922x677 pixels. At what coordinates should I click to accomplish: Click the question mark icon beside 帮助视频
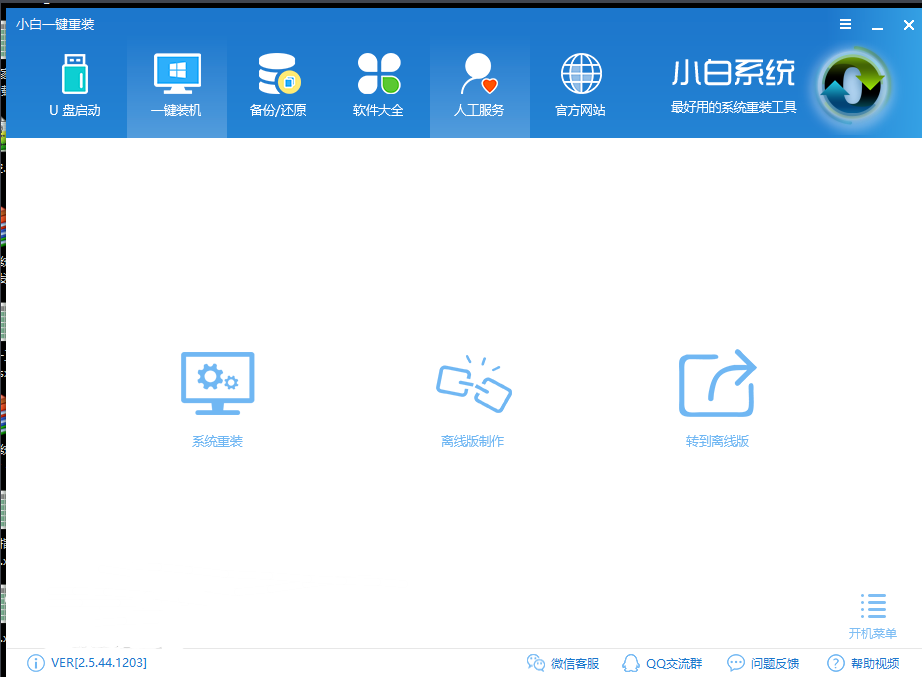pos(835,662)
